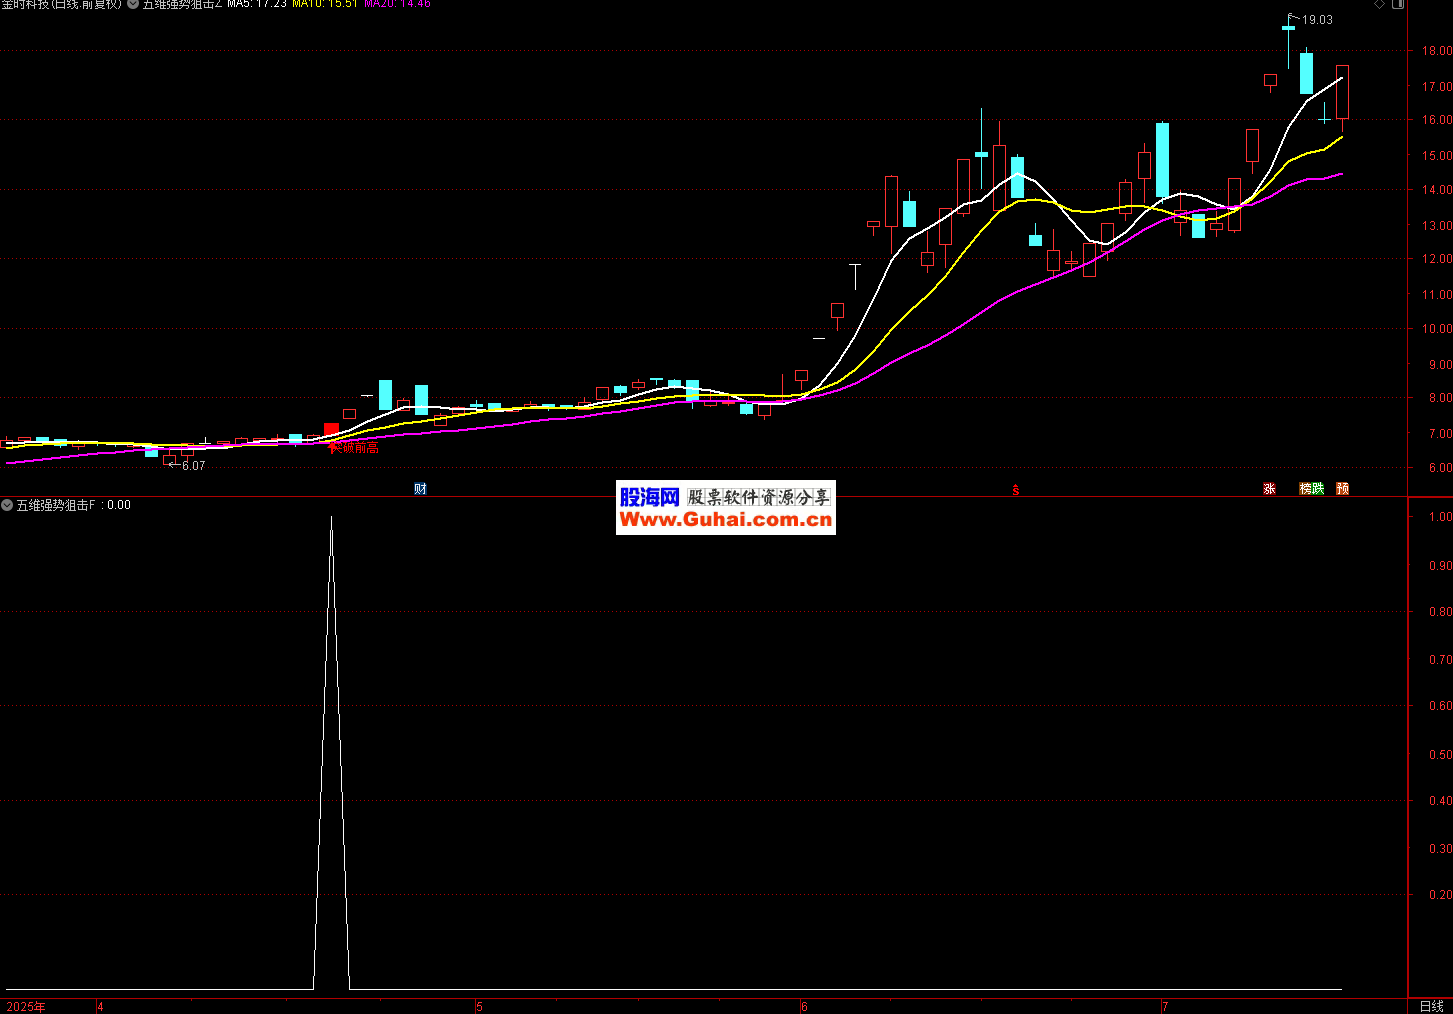Click the 五维强势狙击F : 0.00 indicator title

pyautogui.click(x=73, y=505)
